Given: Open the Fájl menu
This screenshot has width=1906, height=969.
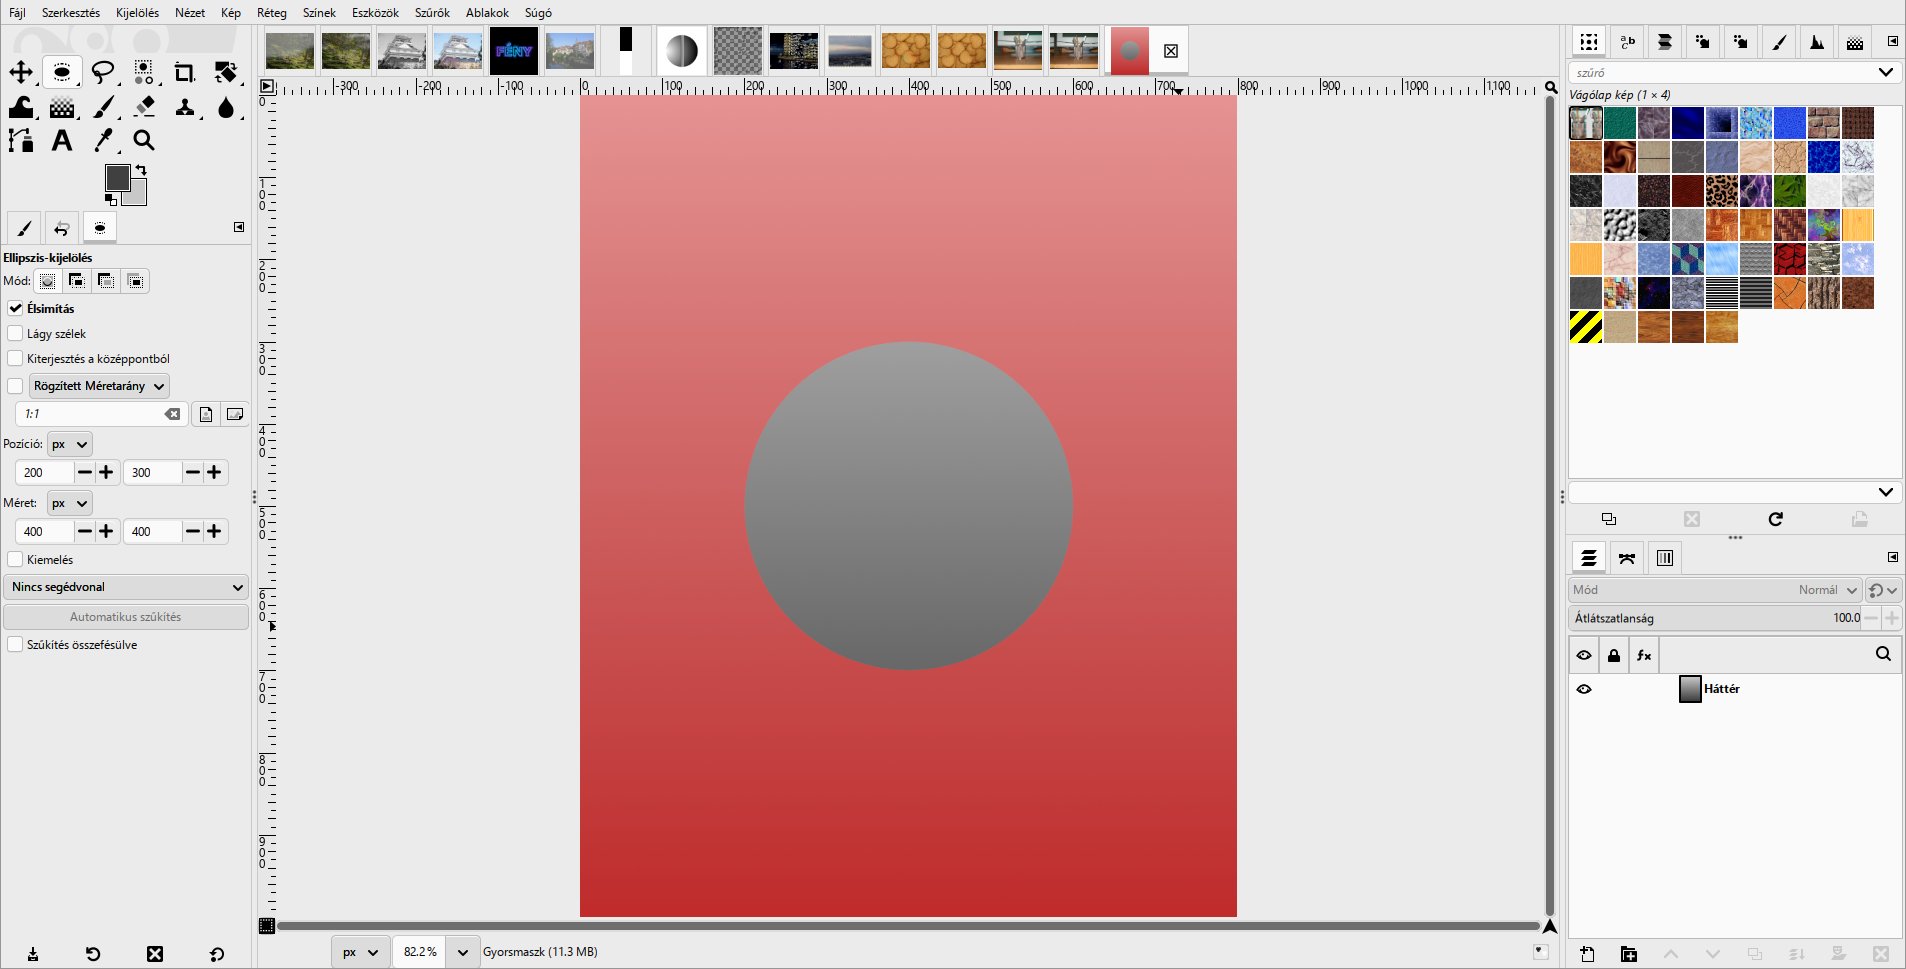Looking at the screenshot, I should pos(17,13).
